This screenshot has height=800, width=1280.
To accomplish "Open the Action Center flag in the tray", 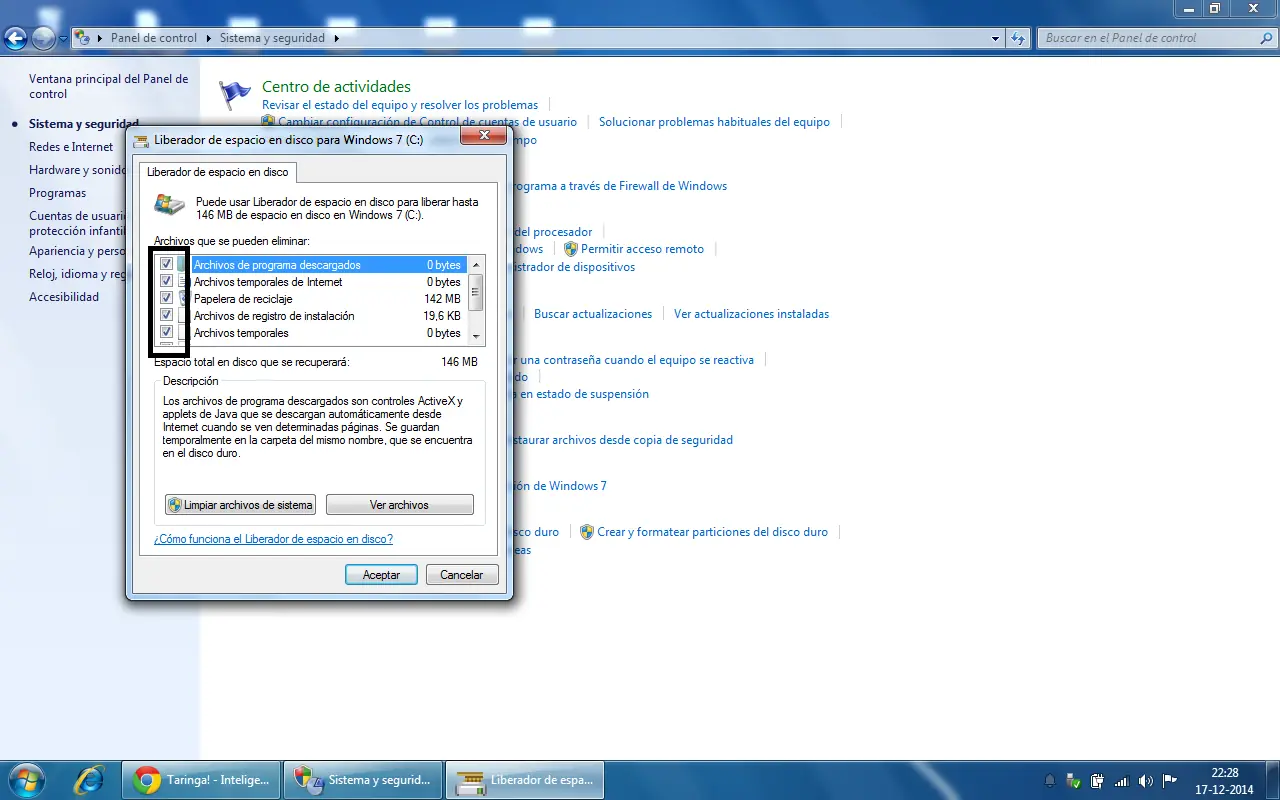I will click(x=1169, y=780).
